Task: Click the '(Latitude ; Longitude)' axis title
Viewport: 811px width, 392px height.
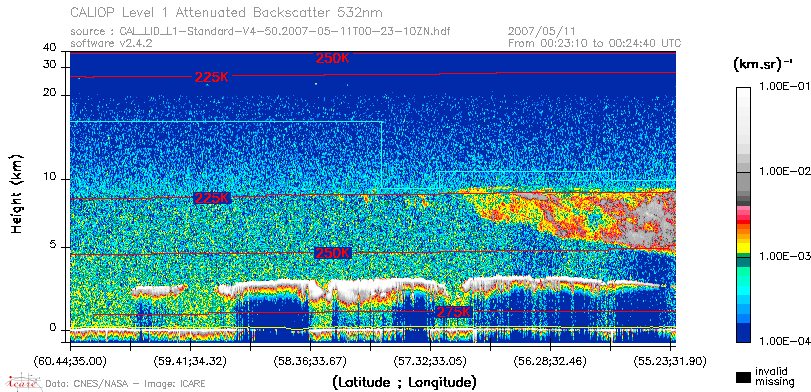Action: (x=404, y=383)
